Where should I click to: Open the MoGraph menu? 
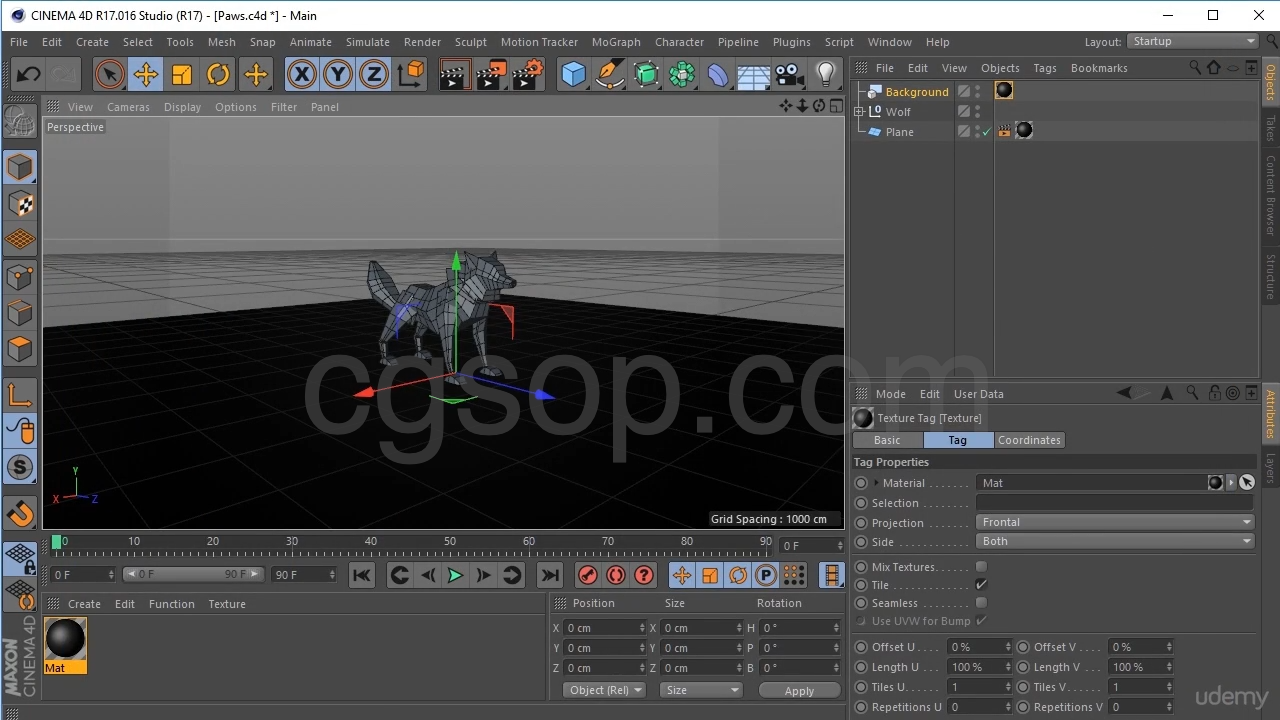616,42
